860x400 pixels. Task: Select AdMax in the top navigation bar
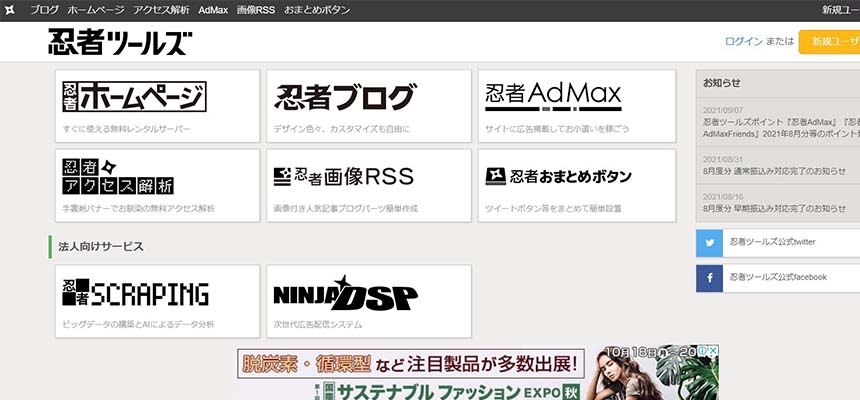[212, 9]
